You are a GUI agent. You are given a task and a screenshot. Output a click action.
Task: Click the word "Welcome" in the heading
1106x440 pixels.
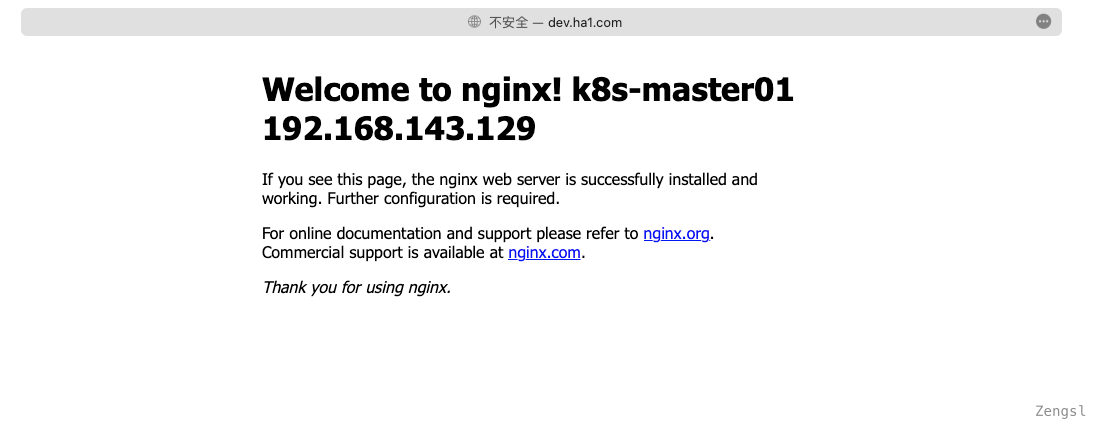335,90
